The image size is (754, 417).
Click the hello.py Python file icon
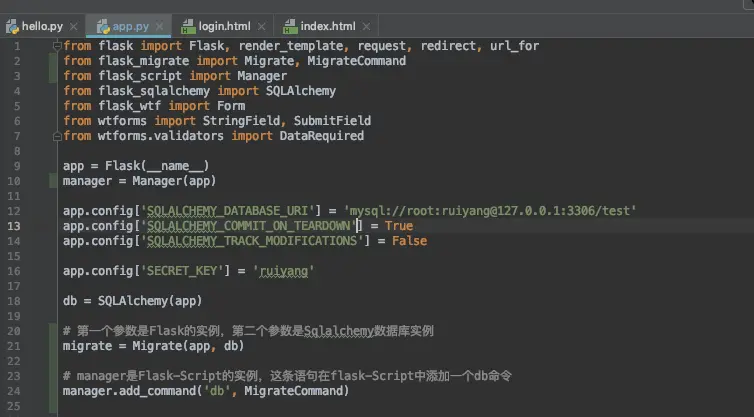coord(12,26)
